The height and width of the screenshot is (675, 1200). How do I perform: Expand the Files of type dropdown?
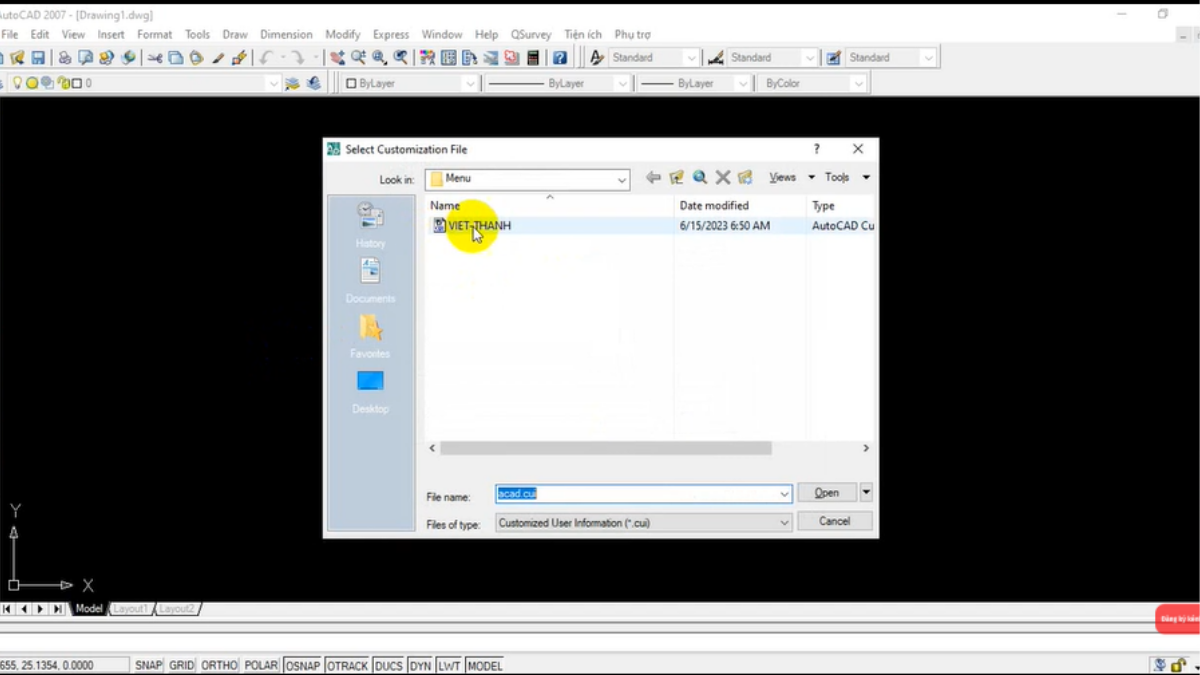pyautogui.click(x=784, y=523)
